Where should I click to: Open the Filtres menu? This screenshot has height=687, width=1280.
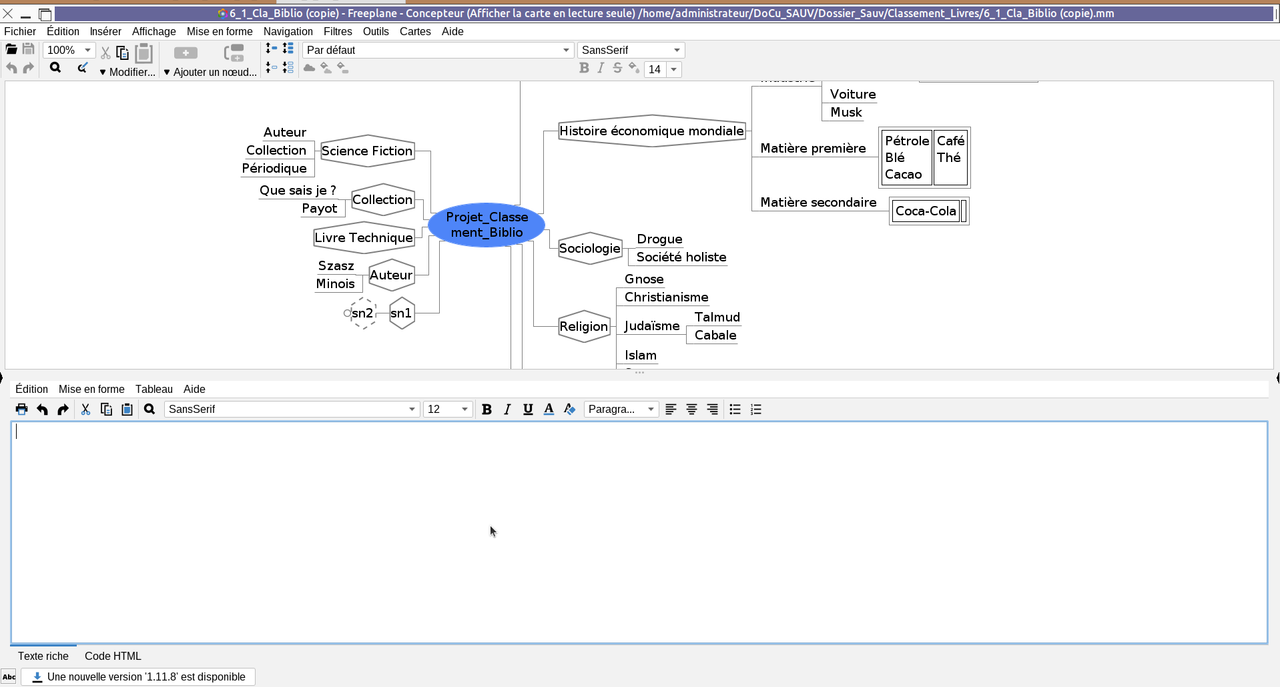[338, 31]
